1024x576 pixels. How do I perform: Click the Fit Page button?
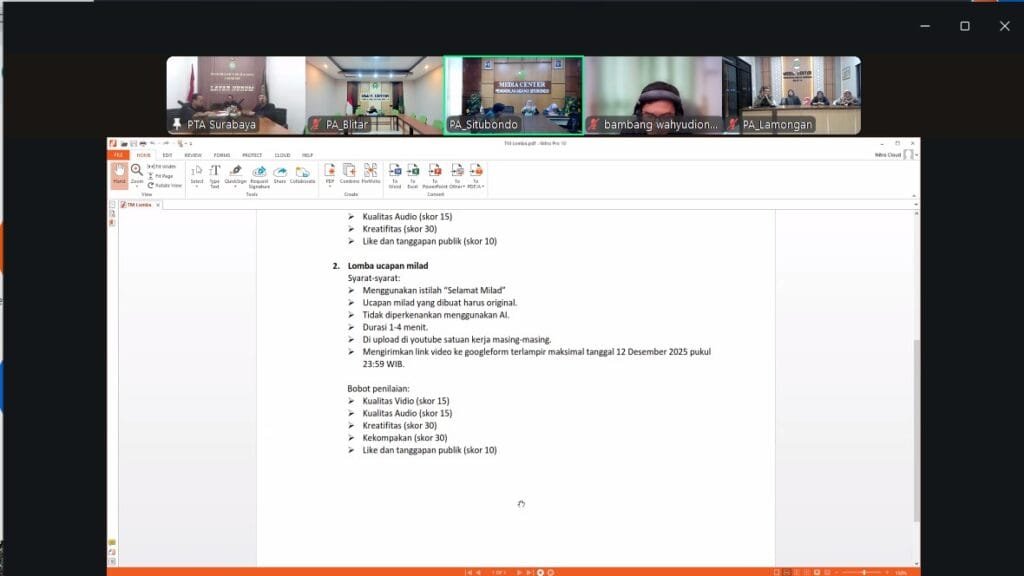(163, 175)
